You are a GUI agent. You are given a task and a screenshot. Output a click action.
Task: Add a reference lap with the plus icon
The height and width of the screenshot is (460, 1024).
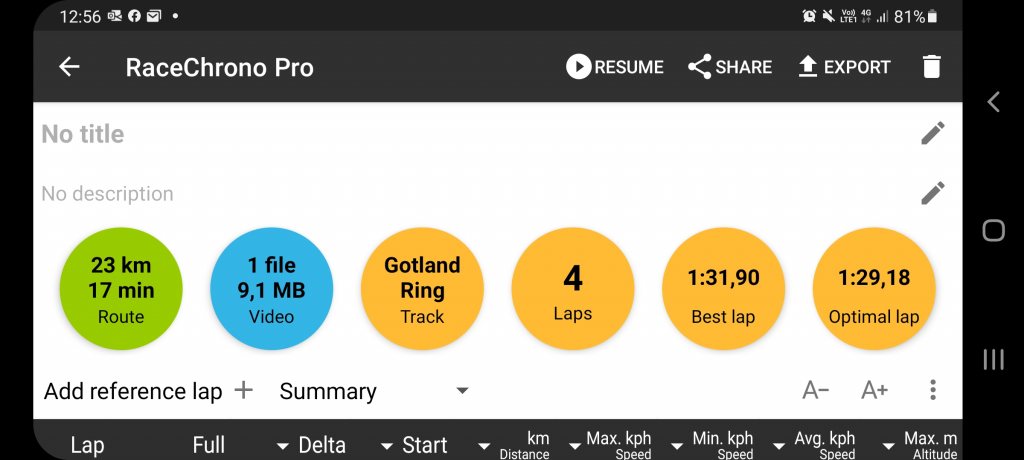tap(244, 391)
